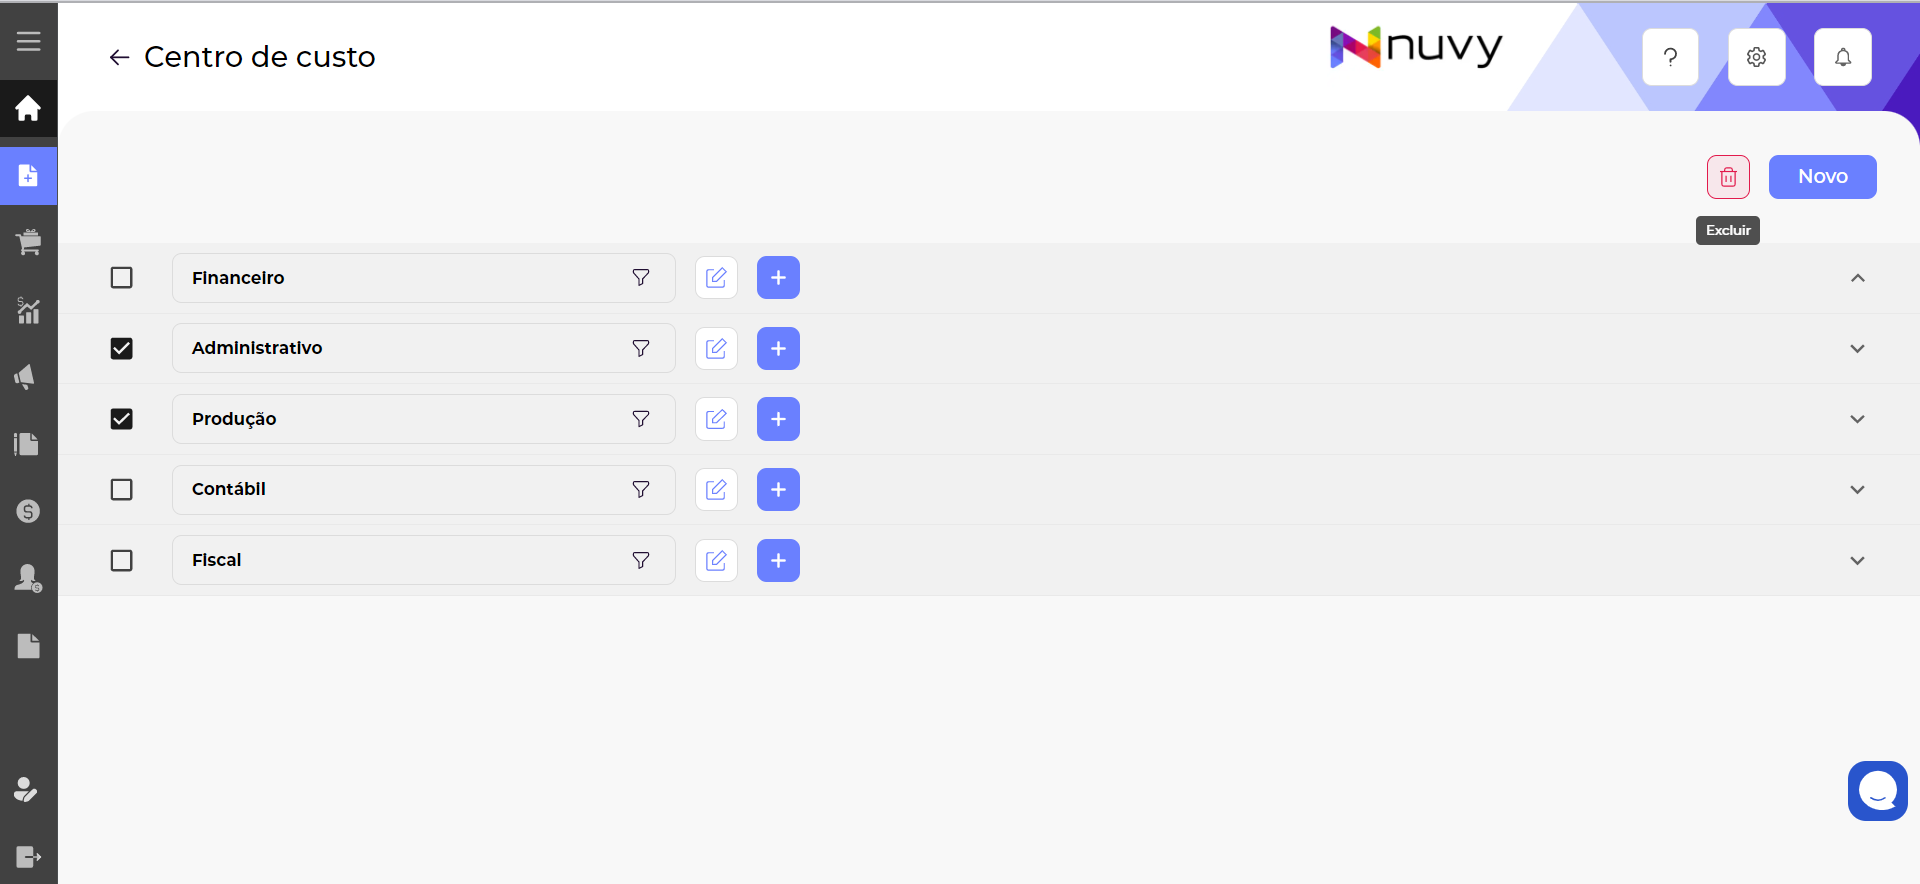Open notifications bell icon

1842,57
